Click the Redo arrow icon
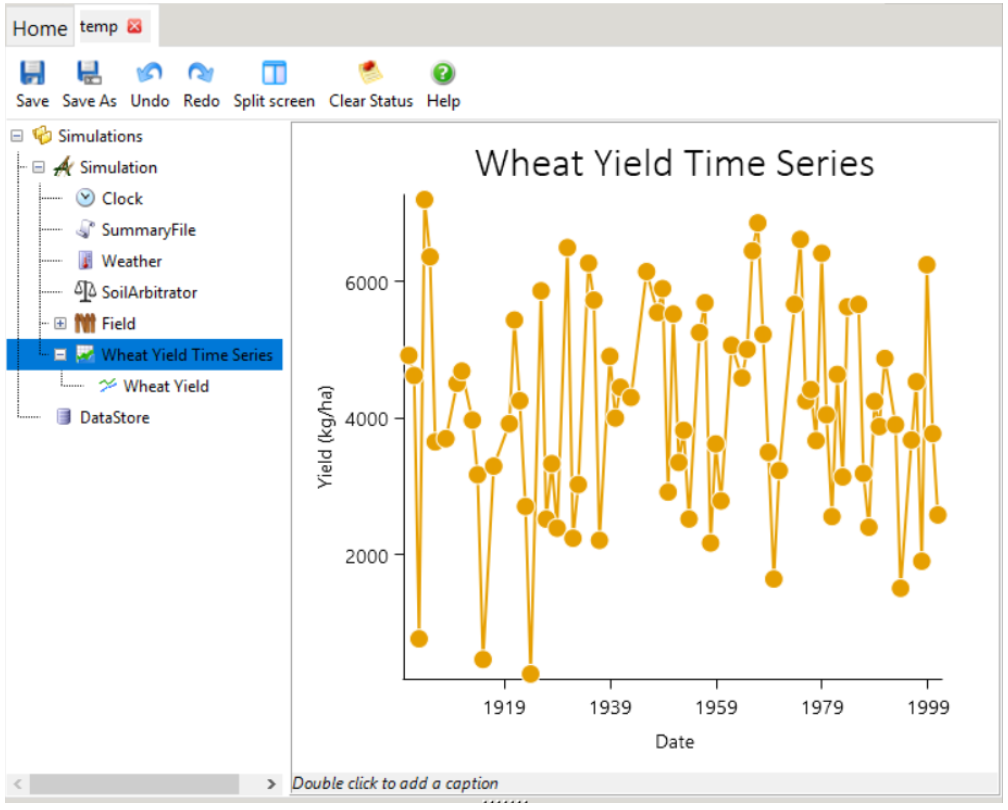 click(x=201, y=73)
